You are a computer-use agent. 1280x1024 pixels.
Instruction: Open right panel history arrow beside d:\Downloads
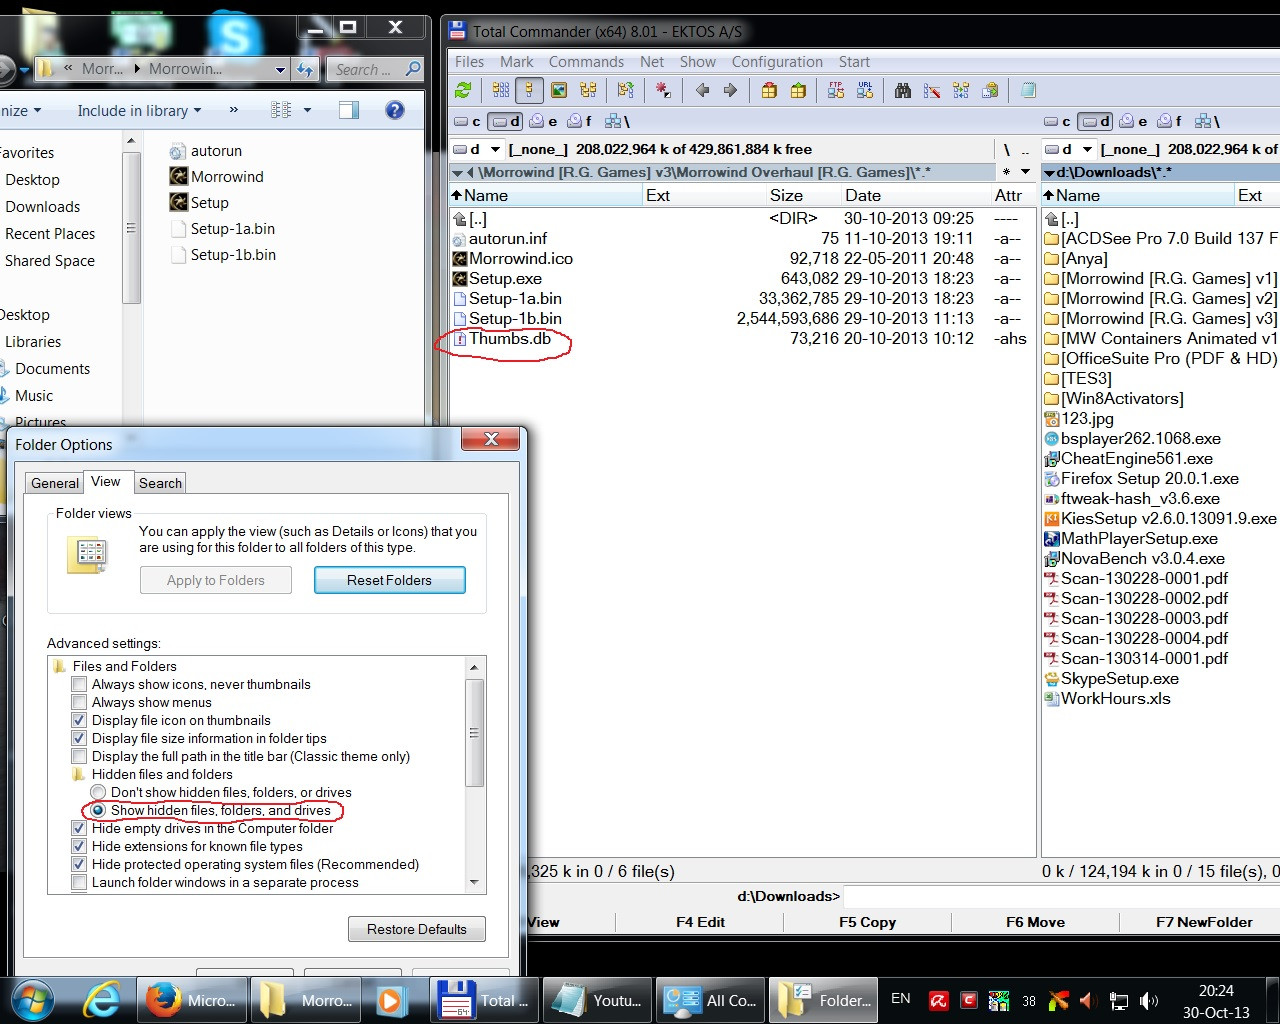1049,172
